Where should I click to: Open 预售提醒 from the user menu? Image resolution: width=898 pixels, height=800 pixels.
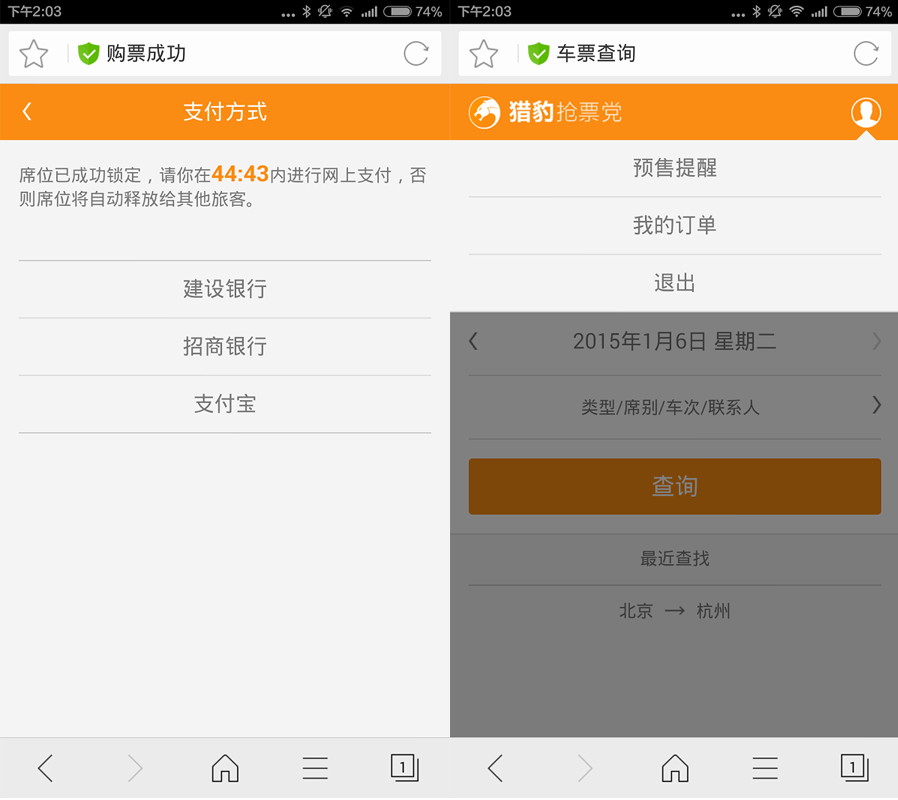pyautogui.click(x=675, y=168)
